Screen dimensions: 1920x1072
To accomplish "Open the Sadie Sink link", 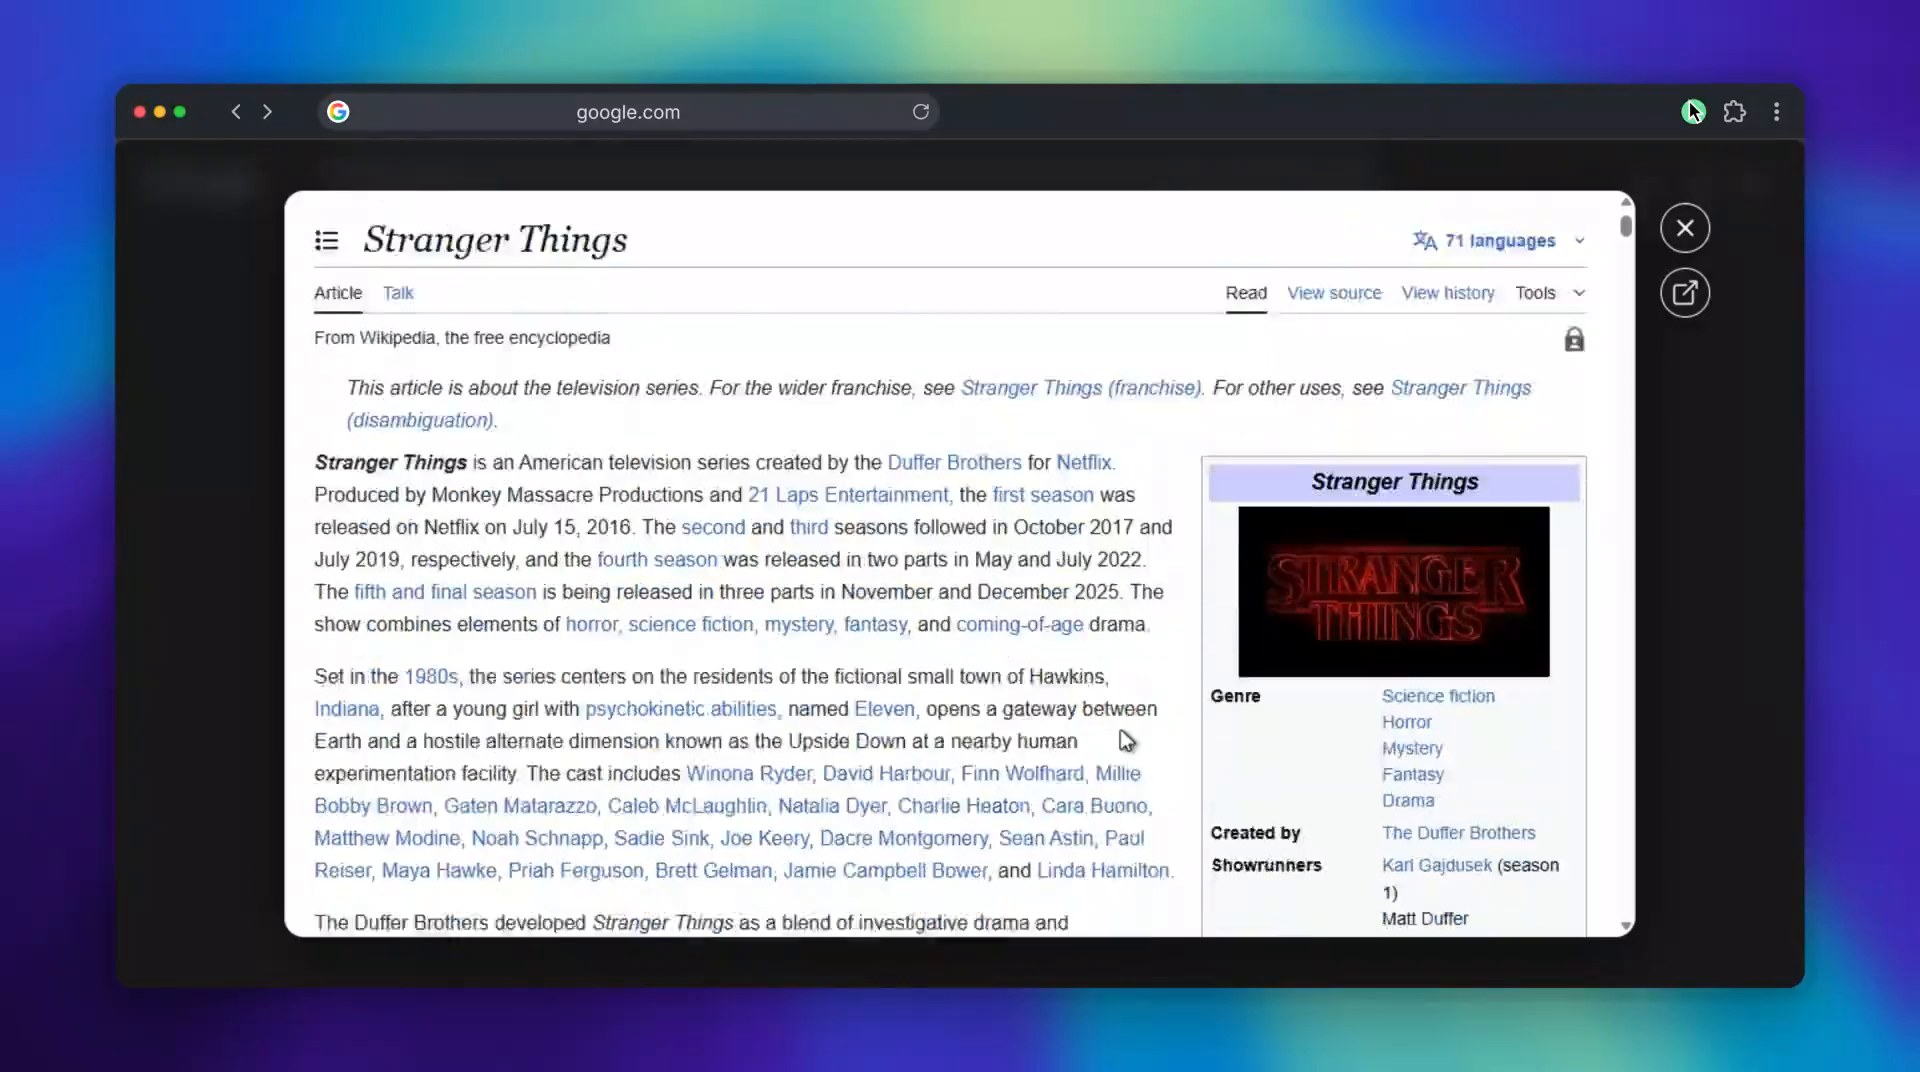I will [x=661, y=838].
